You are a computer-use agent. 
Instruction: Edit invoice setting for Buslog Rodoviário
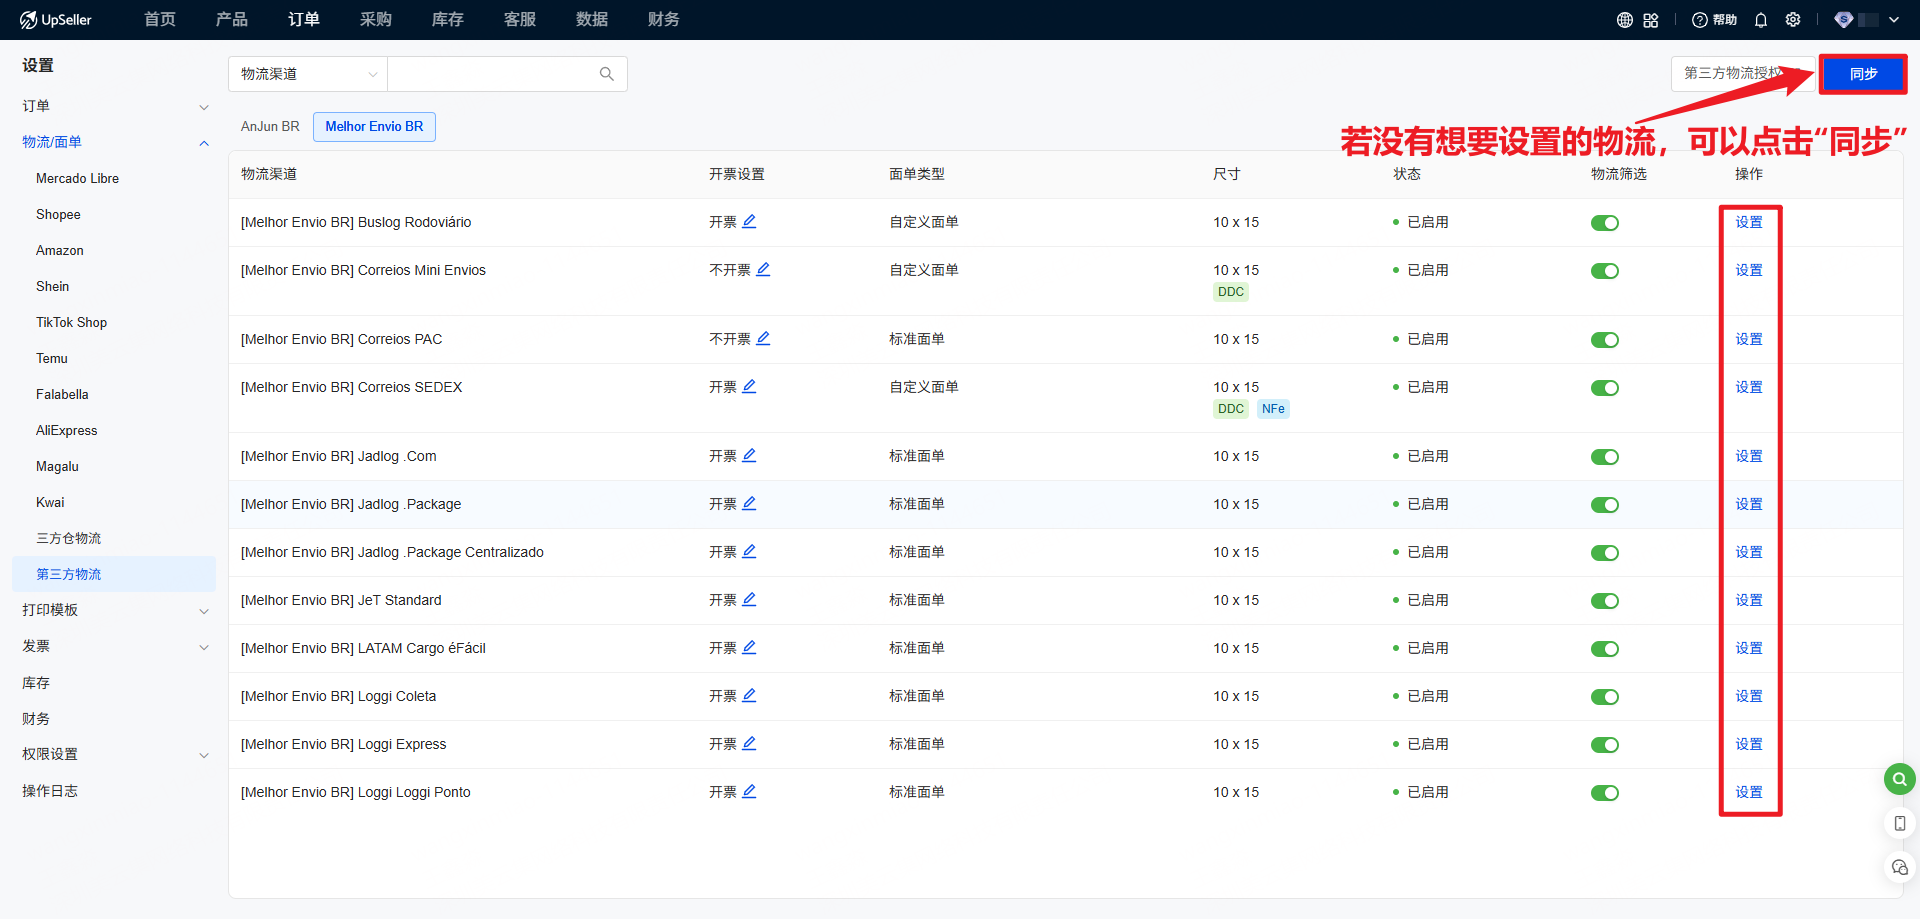pyautogui.click(x=749, y=222)
